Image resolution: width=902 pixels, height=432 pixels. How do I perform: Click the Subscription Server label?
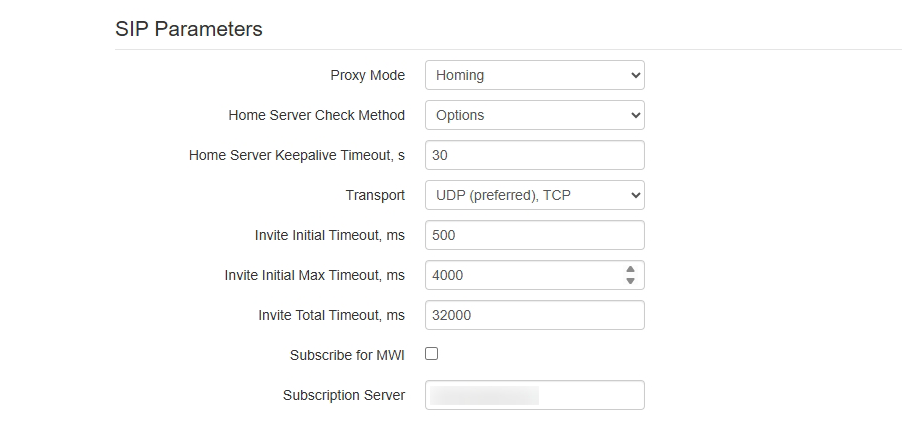point(344,395)
